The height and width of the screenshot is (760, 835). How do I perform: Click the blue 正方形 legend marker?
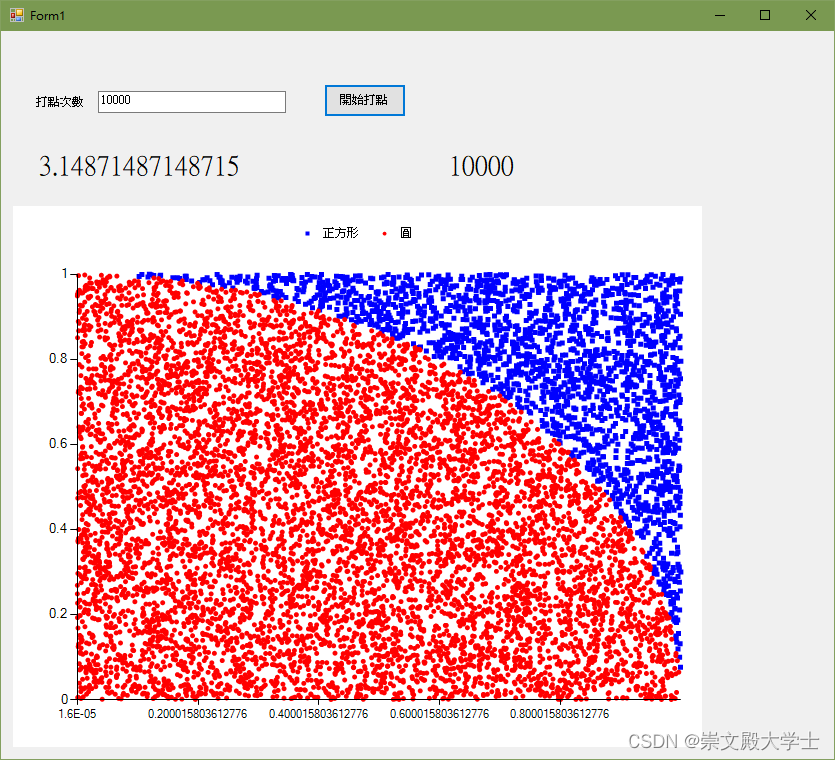pyautogui.click(x=307, y=233)
